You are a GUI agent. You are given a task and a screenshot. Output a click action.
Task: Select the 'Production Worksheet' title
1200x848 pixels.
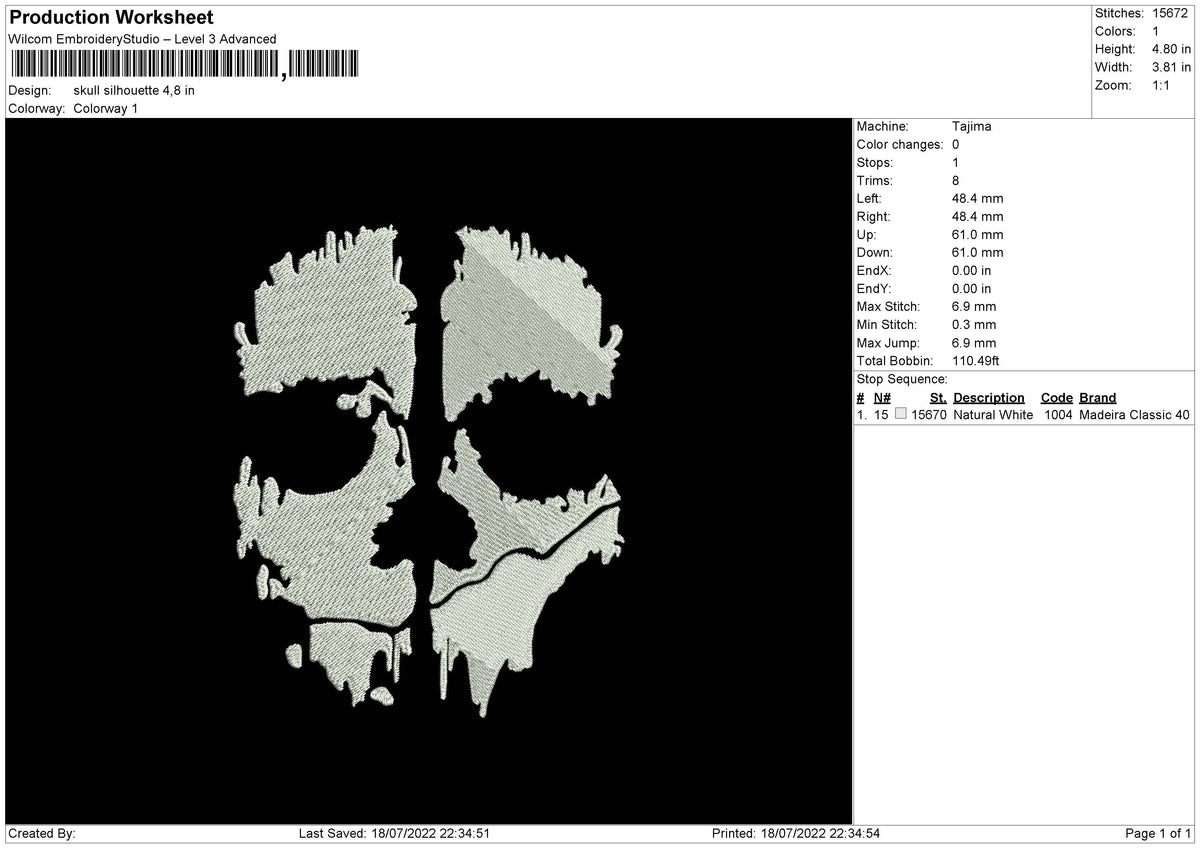click(x=111, y=18)
